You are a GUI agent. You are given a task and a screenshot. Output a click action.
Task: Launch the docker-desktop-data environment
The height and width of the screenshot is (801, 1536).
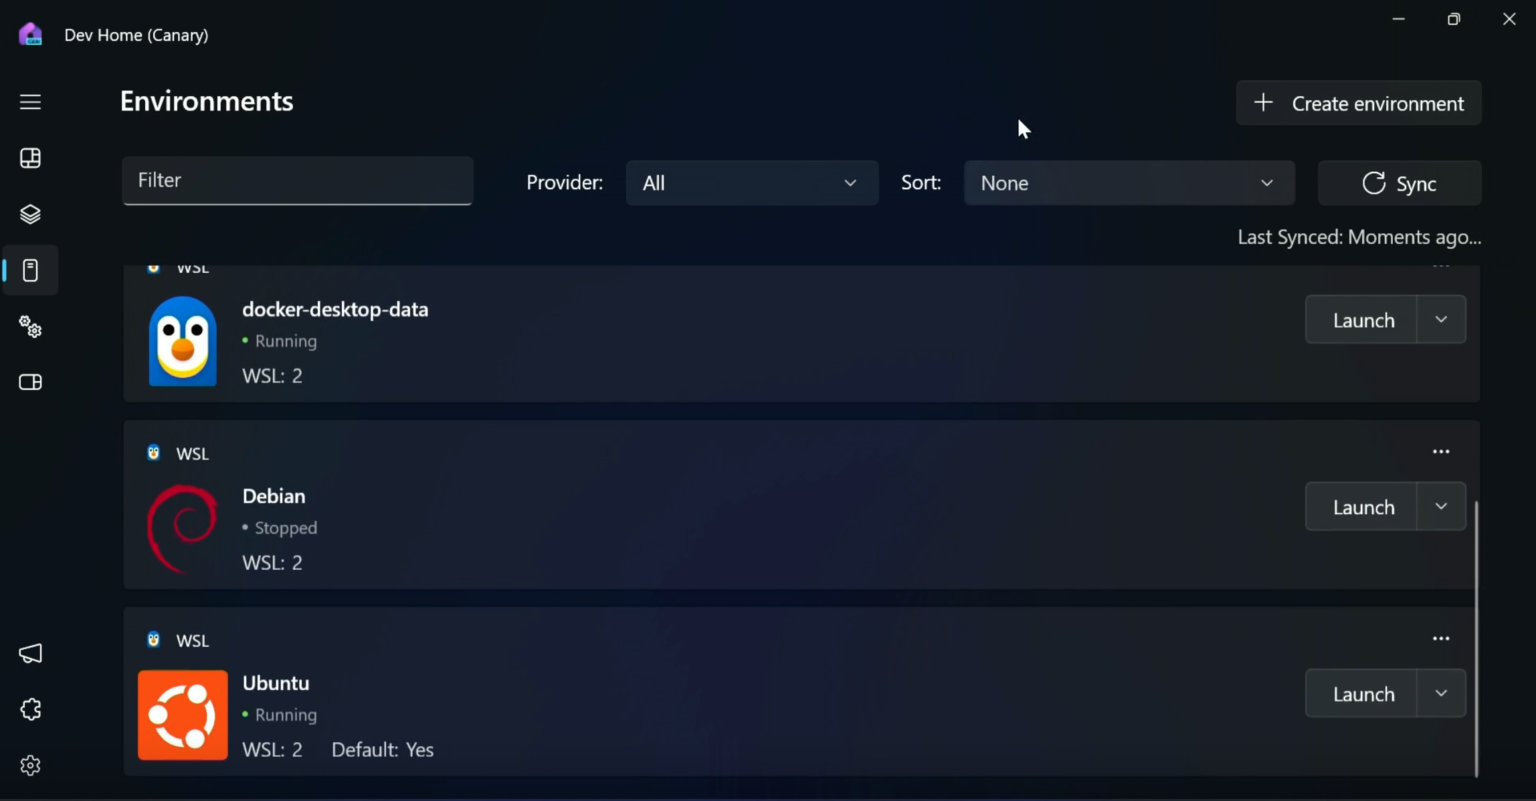click(1361, 319)
